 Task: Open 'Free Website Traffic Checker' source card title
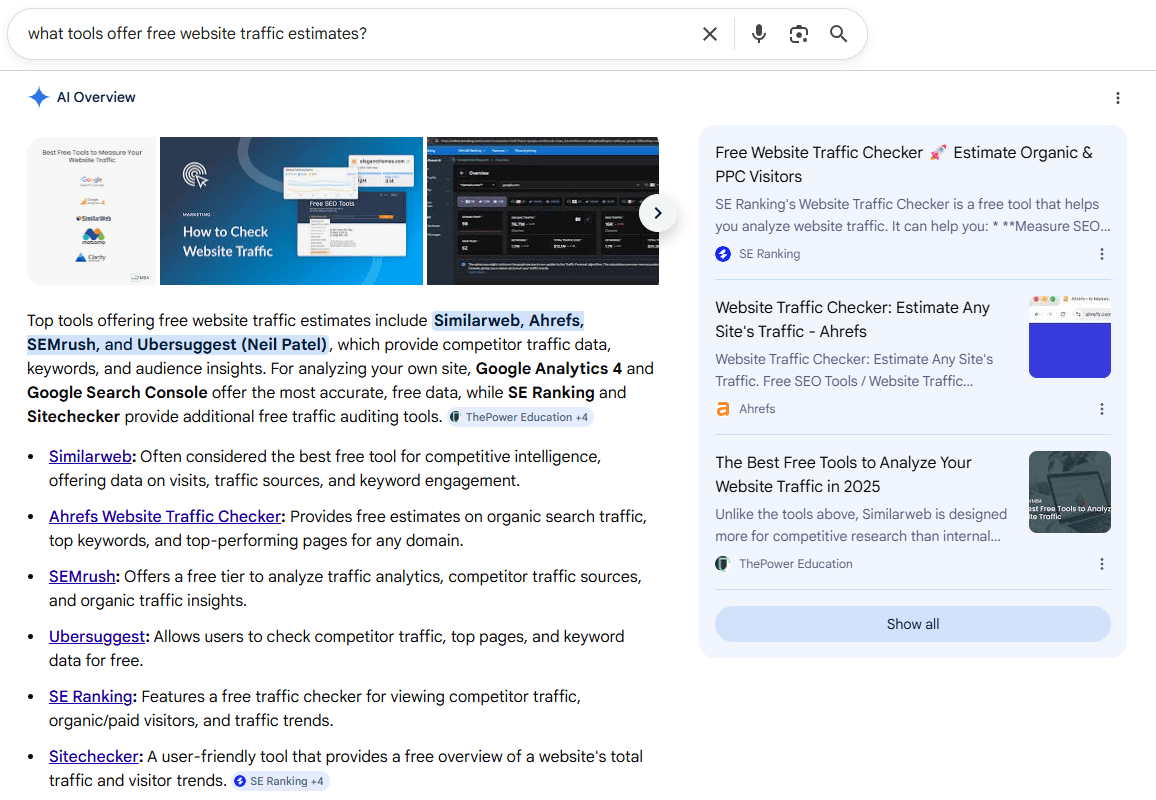[904, 164]
